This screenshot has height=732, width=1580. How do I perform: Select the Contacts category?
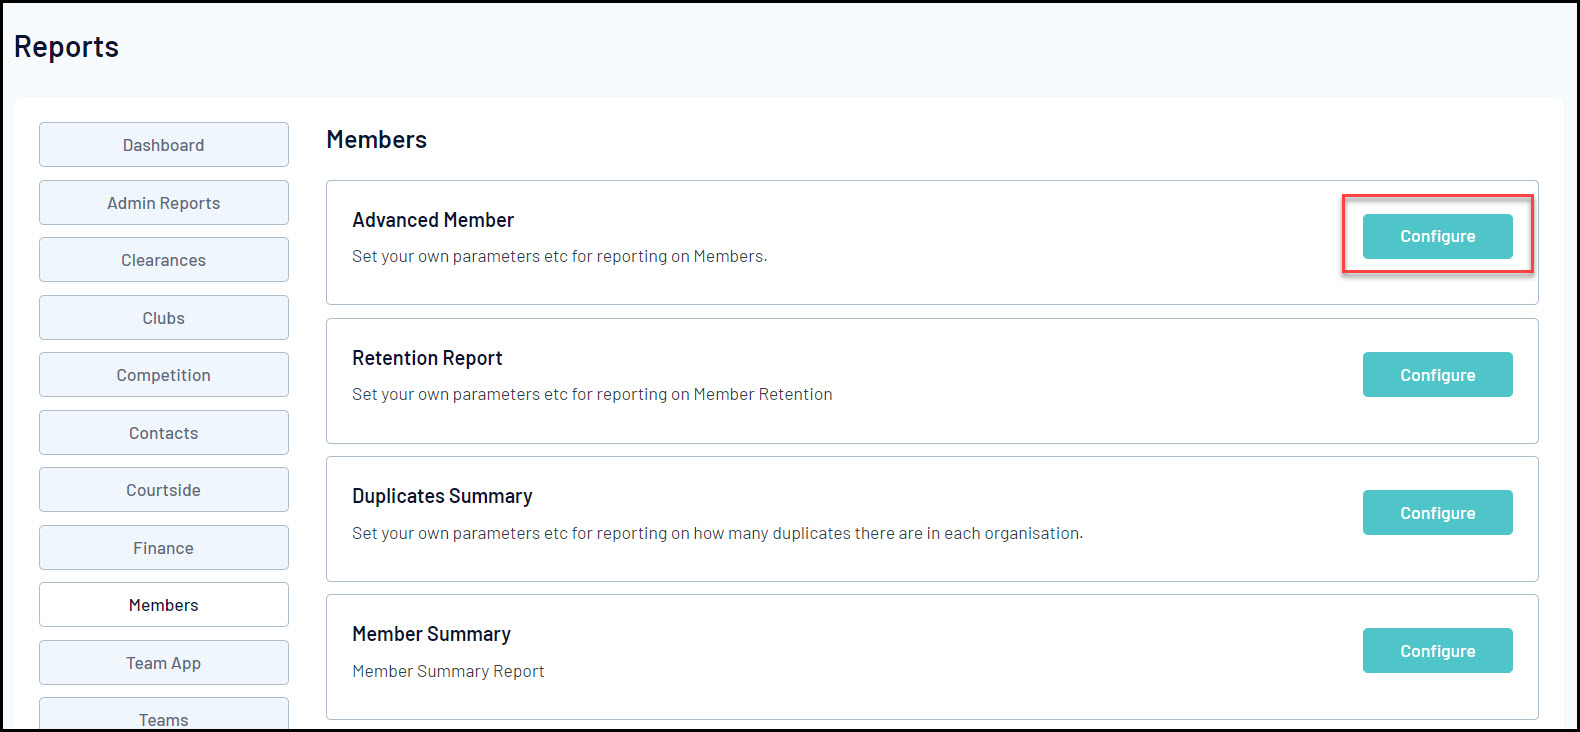[164, 433]
